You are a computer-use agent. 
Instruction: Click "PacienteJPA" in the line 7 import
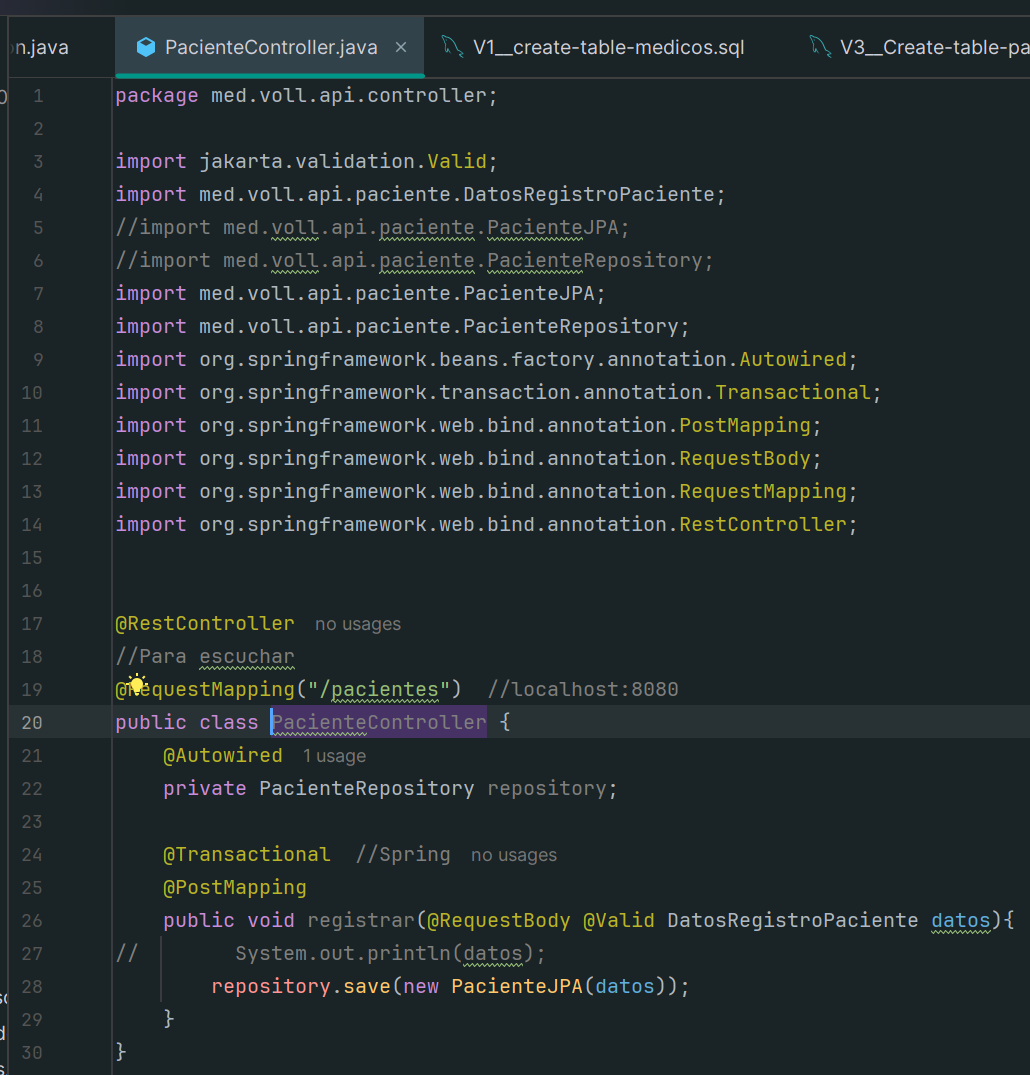point(529,293)
